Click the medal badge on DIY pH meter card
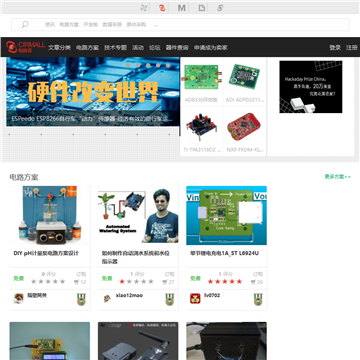The image size is (360, 360). tap(81, 299)
